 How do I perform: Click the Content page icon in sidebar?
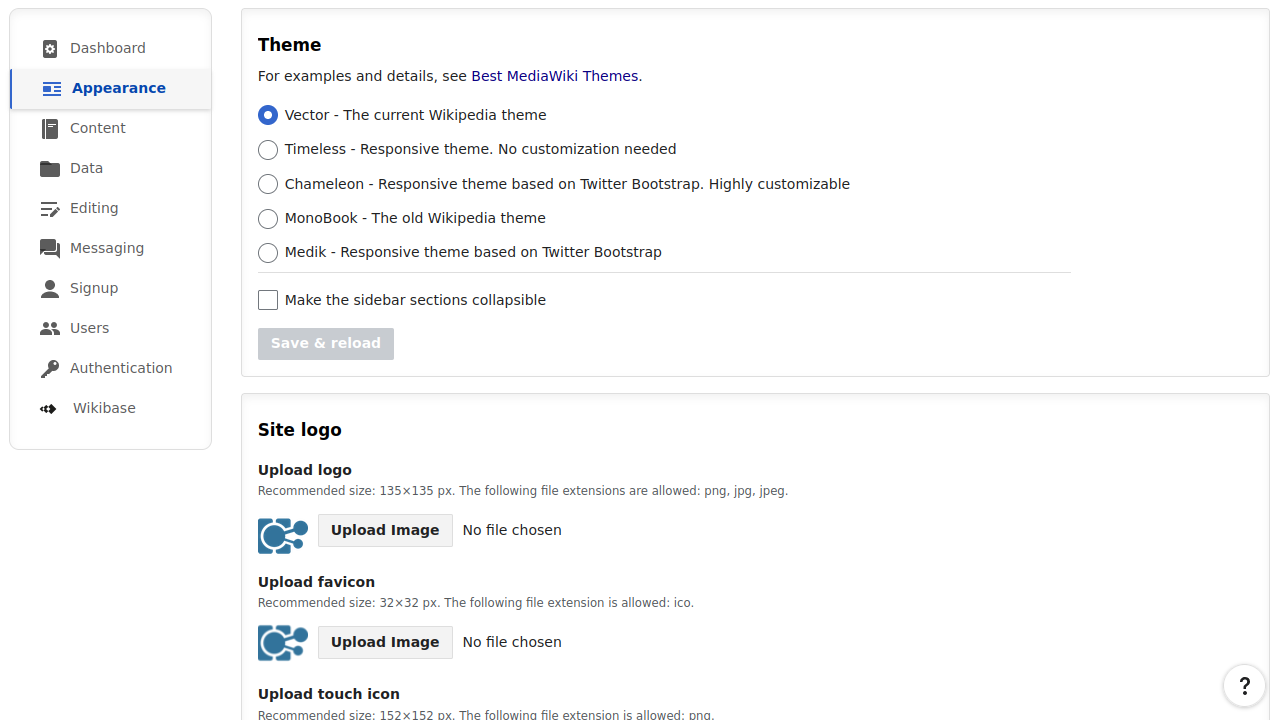pos(49,128)
